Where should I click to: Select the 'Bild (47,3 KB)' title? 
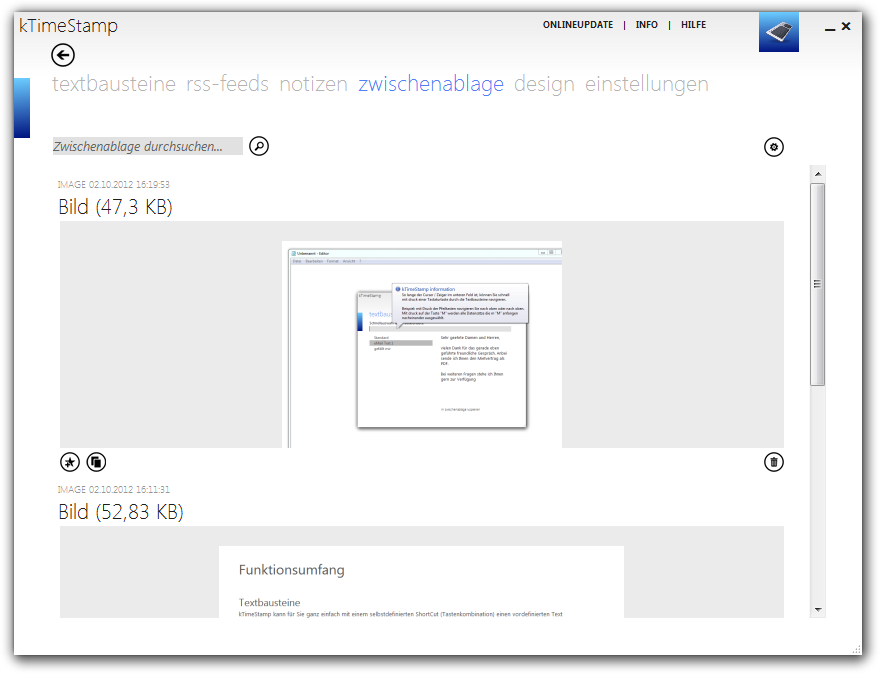(x=116, y=207)
